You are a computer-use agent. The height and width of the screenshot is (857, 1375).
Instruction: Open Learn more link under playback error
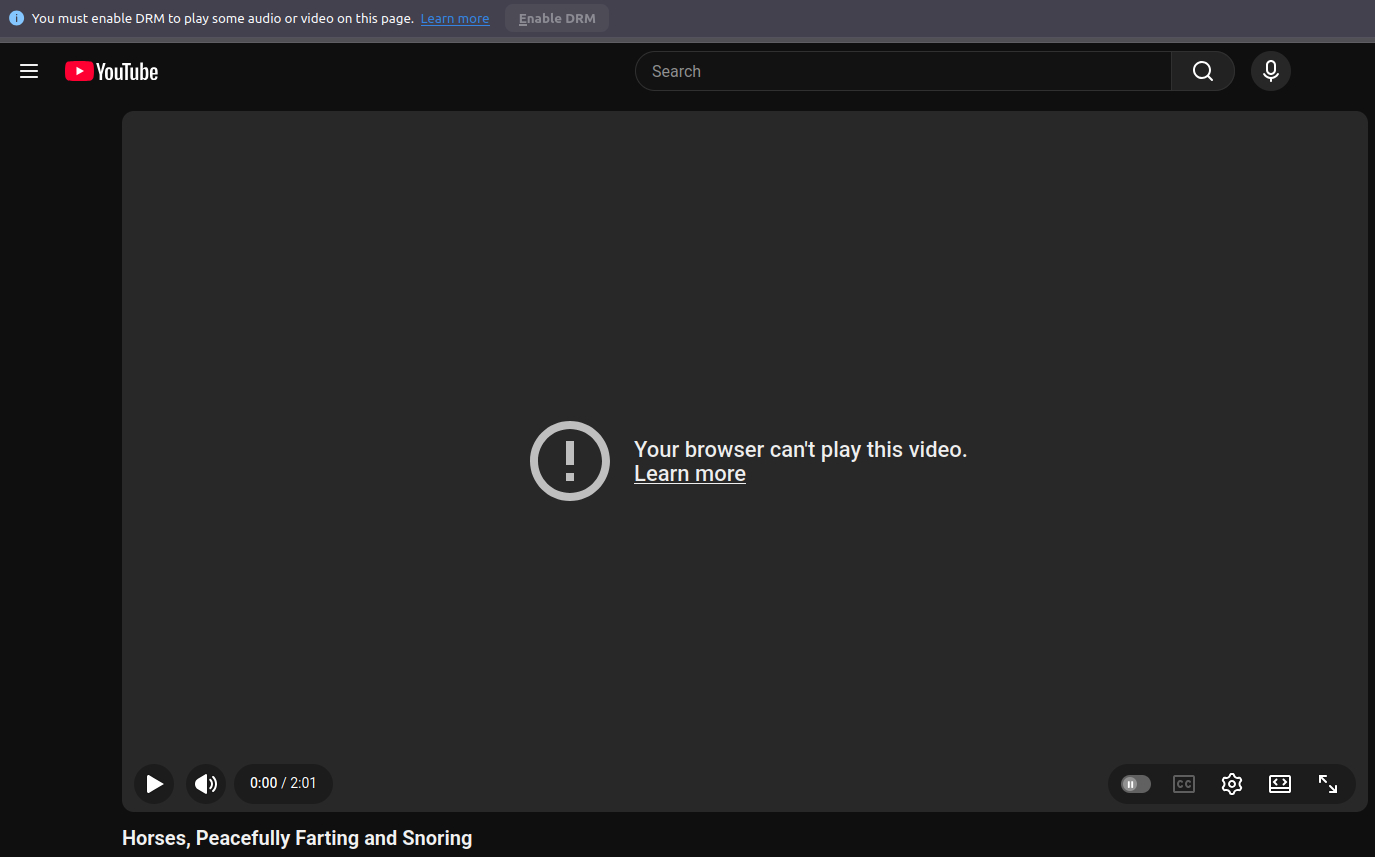tap(690, 474)
